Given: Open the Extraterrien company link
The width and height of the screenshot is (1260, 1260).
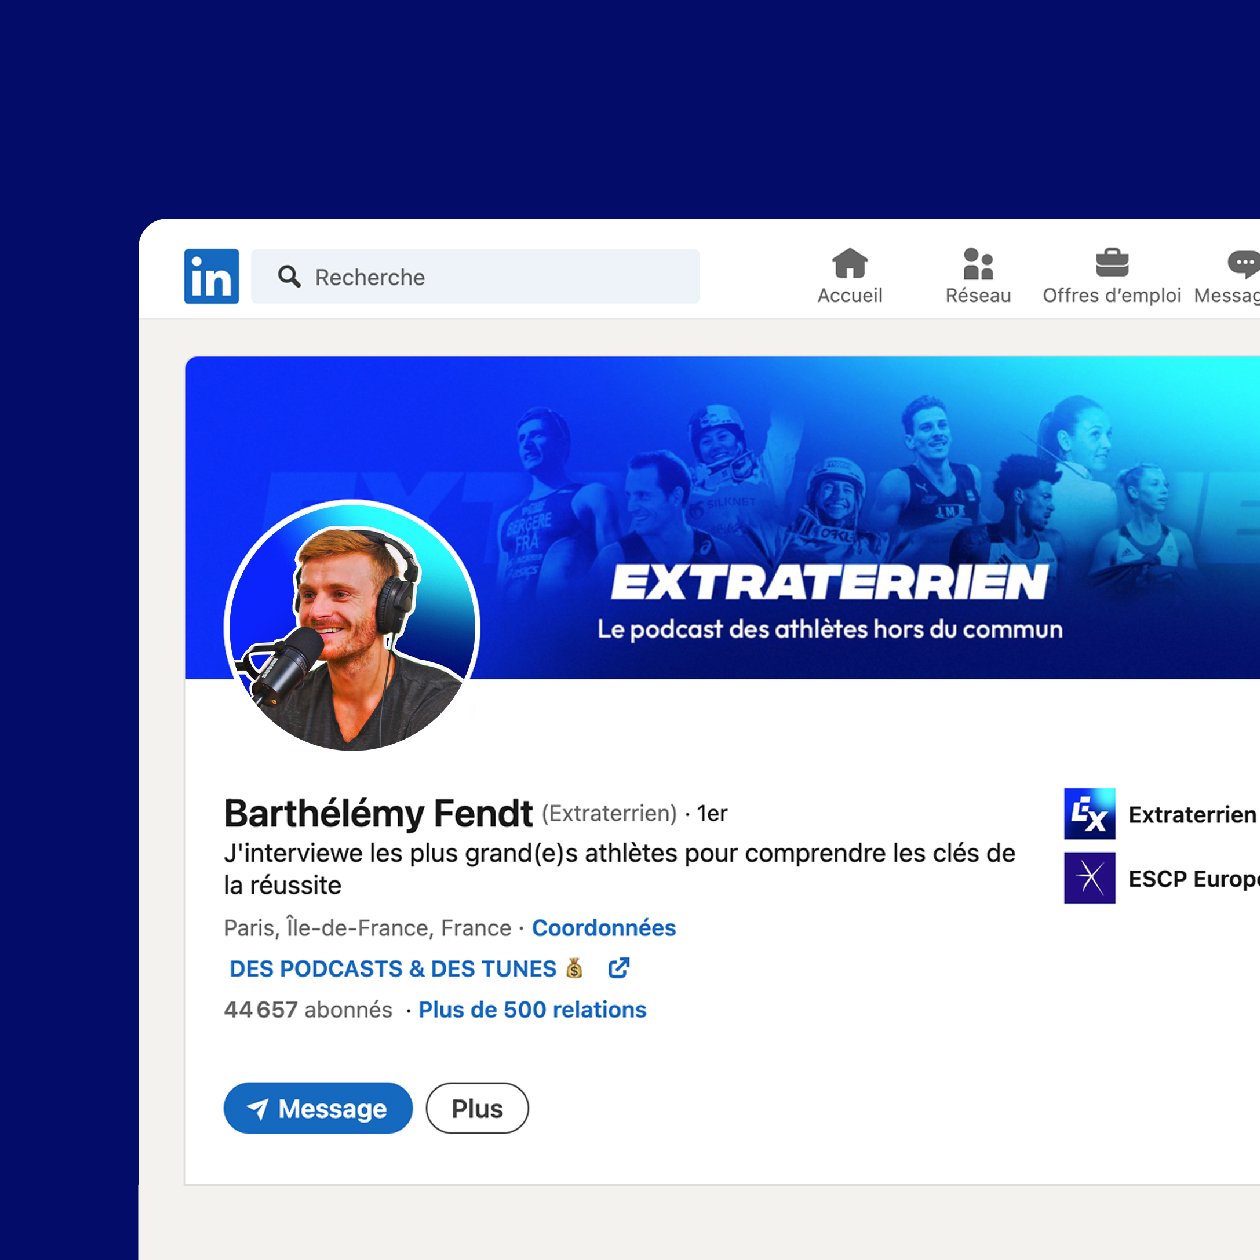Looking at the screenshot, I should click(x=1192, y=815).
